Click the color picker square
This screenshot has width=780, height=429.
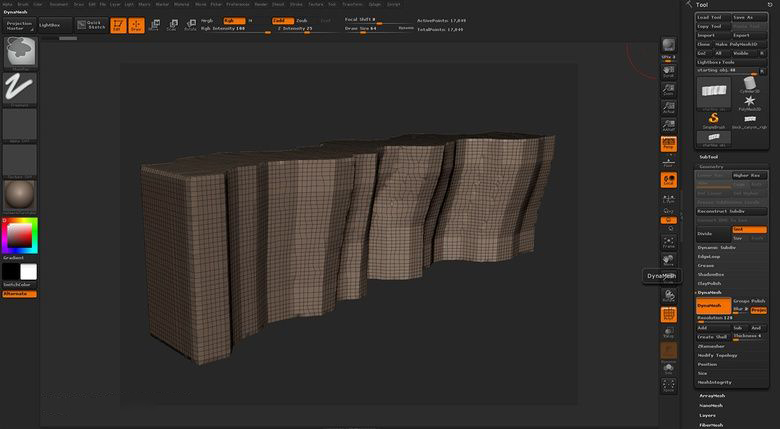(x=20, y=236)
